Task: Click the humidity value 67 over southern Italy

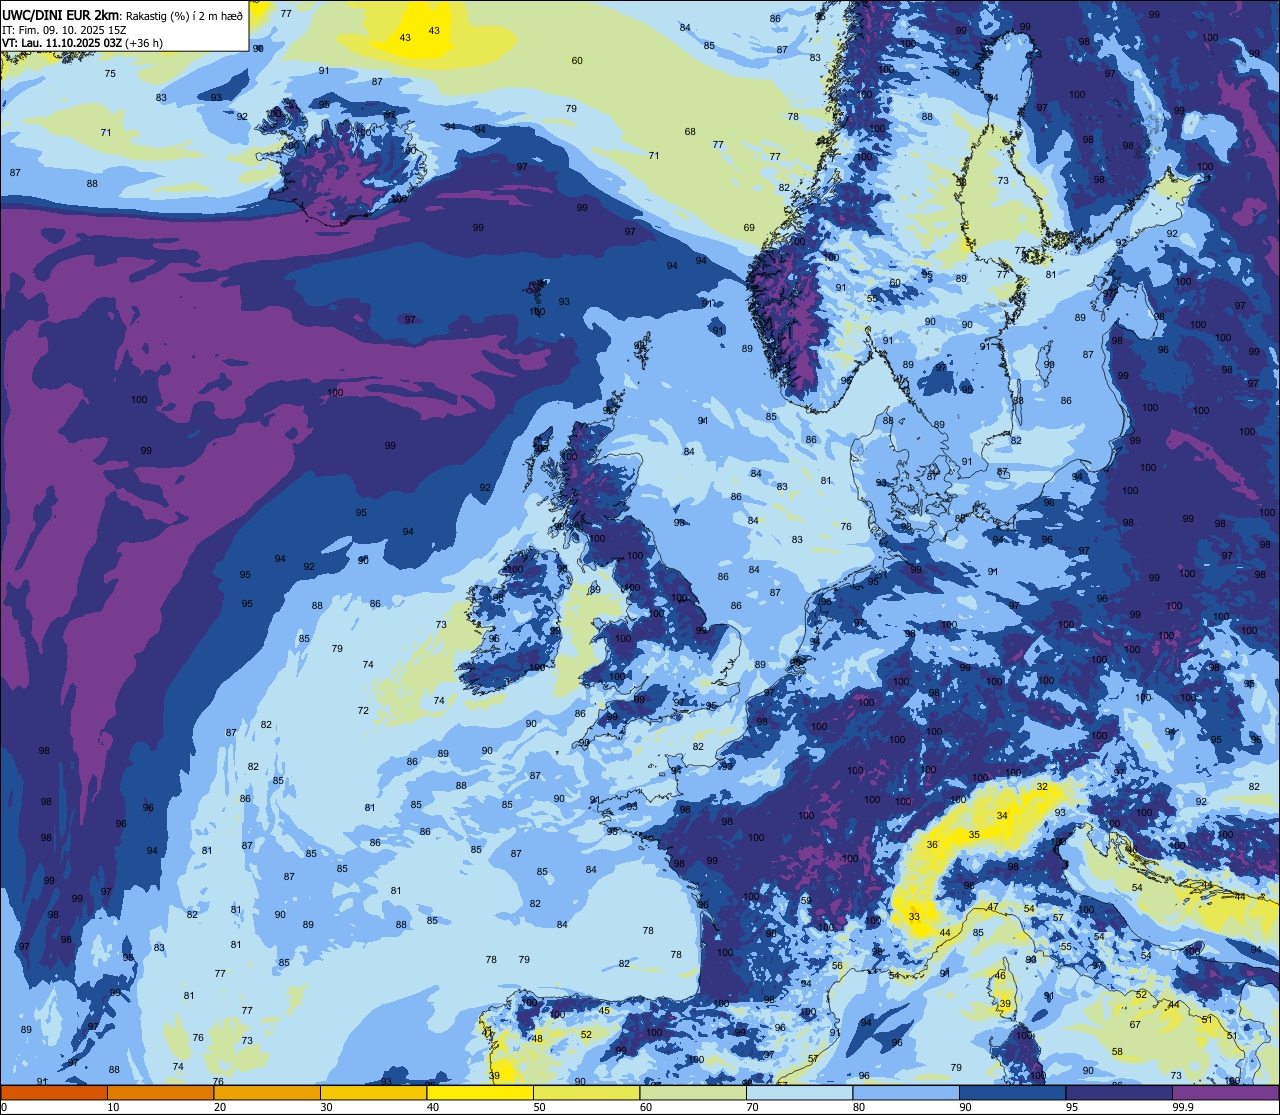Action: point(1135,1024)
